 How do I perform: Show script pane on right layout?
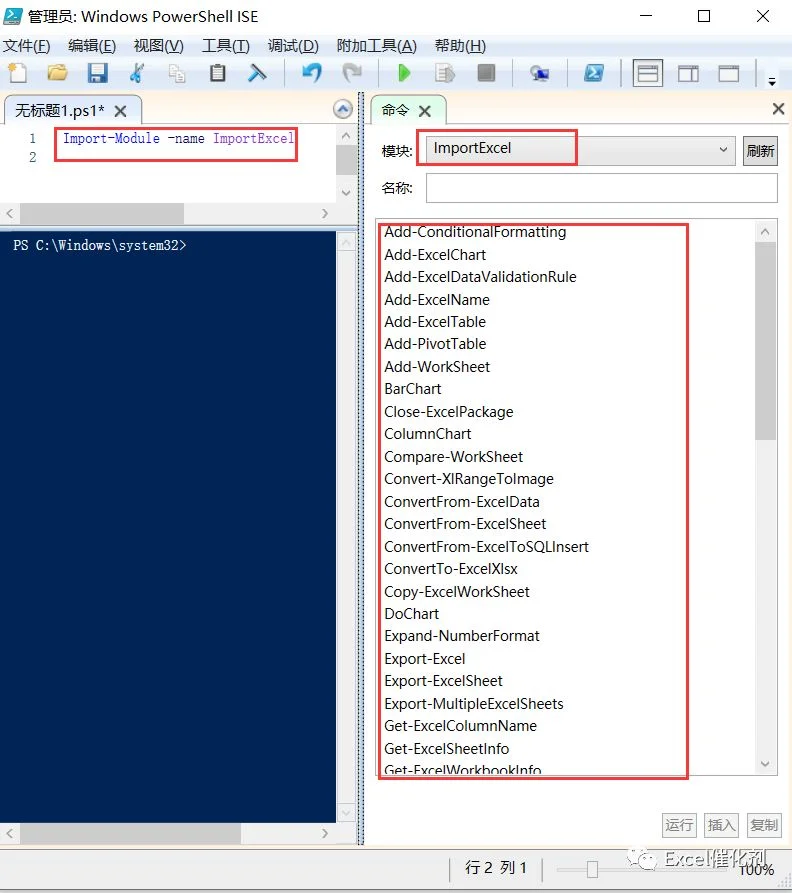688,73
